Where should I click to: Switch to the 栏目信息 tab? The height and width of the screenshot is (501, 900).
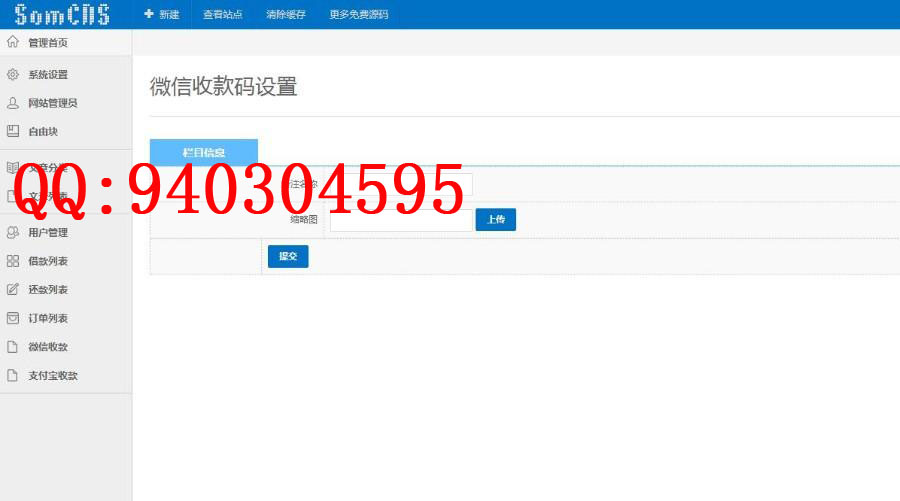[x=204, y=153]
